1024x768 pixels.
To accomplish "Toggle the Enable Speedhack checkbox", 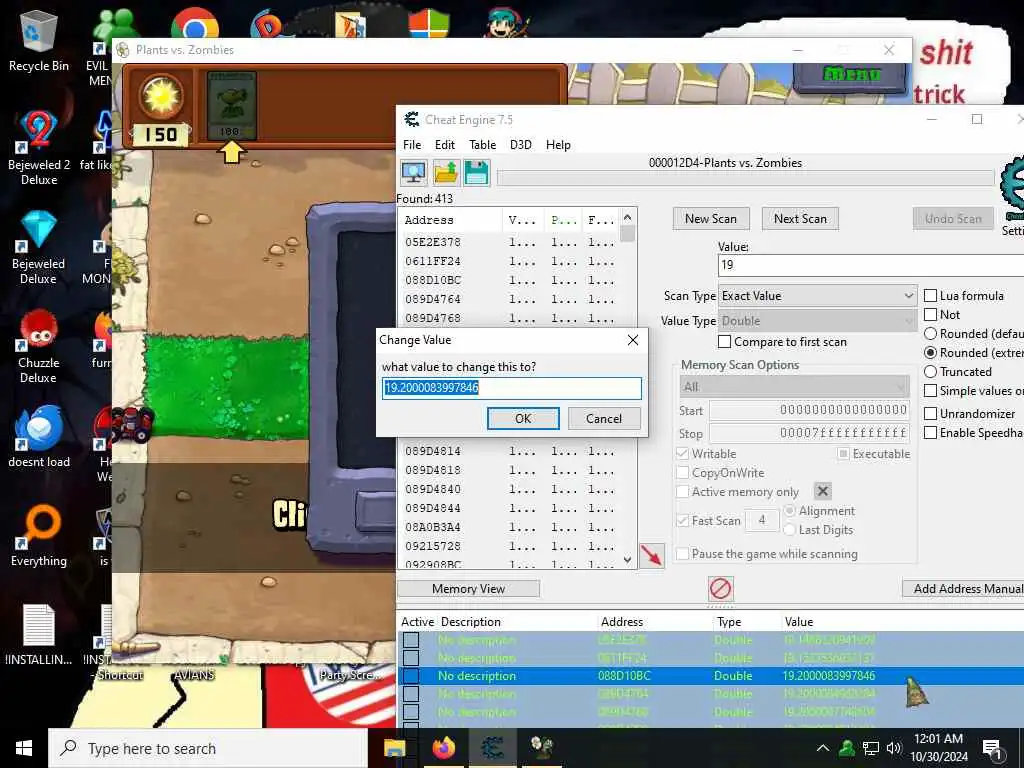I will 931,432.
